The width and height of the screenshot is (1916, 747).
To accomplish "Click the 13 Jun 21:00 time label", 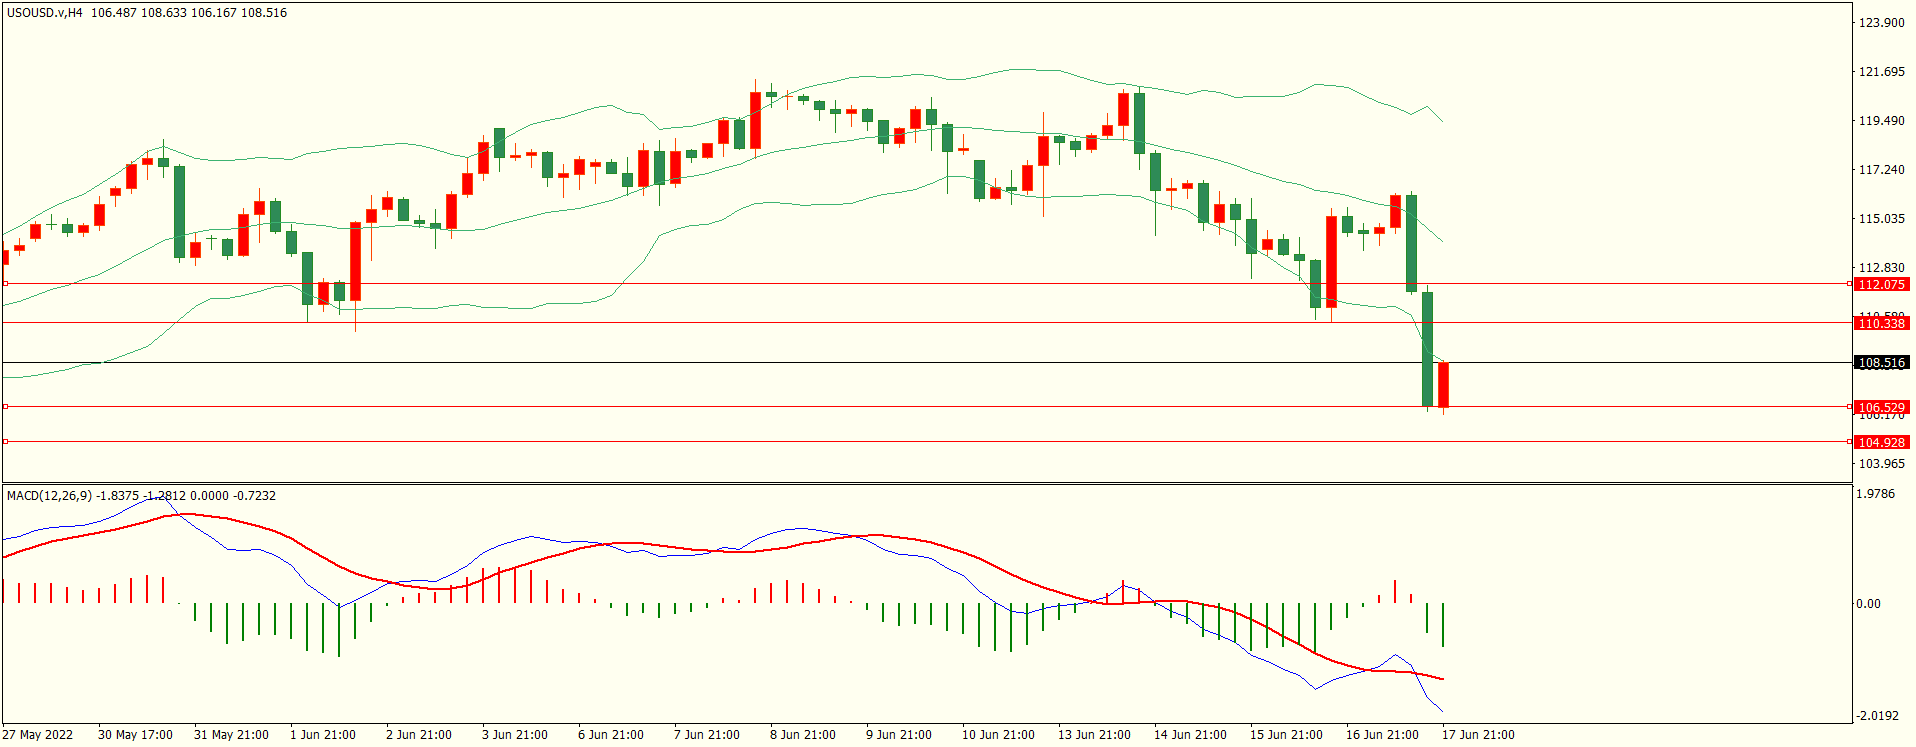I will click(x=1095, y=735).
